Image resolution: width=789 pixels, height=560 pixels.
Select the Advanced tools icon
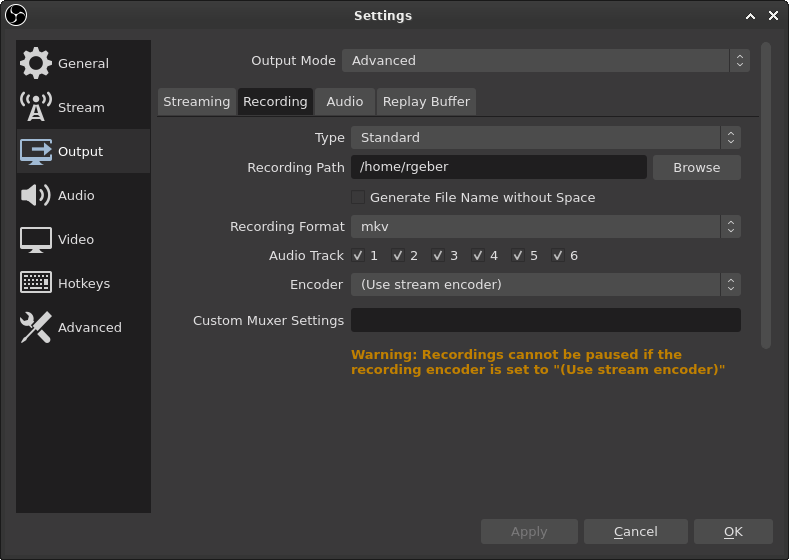(x=36, y=327)
